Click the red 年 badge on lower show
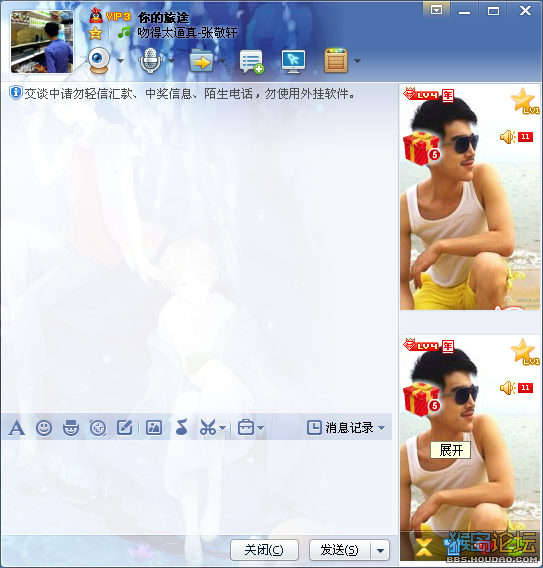The width and height of the screenshot is (543, 568). click(x=448, y=346)
